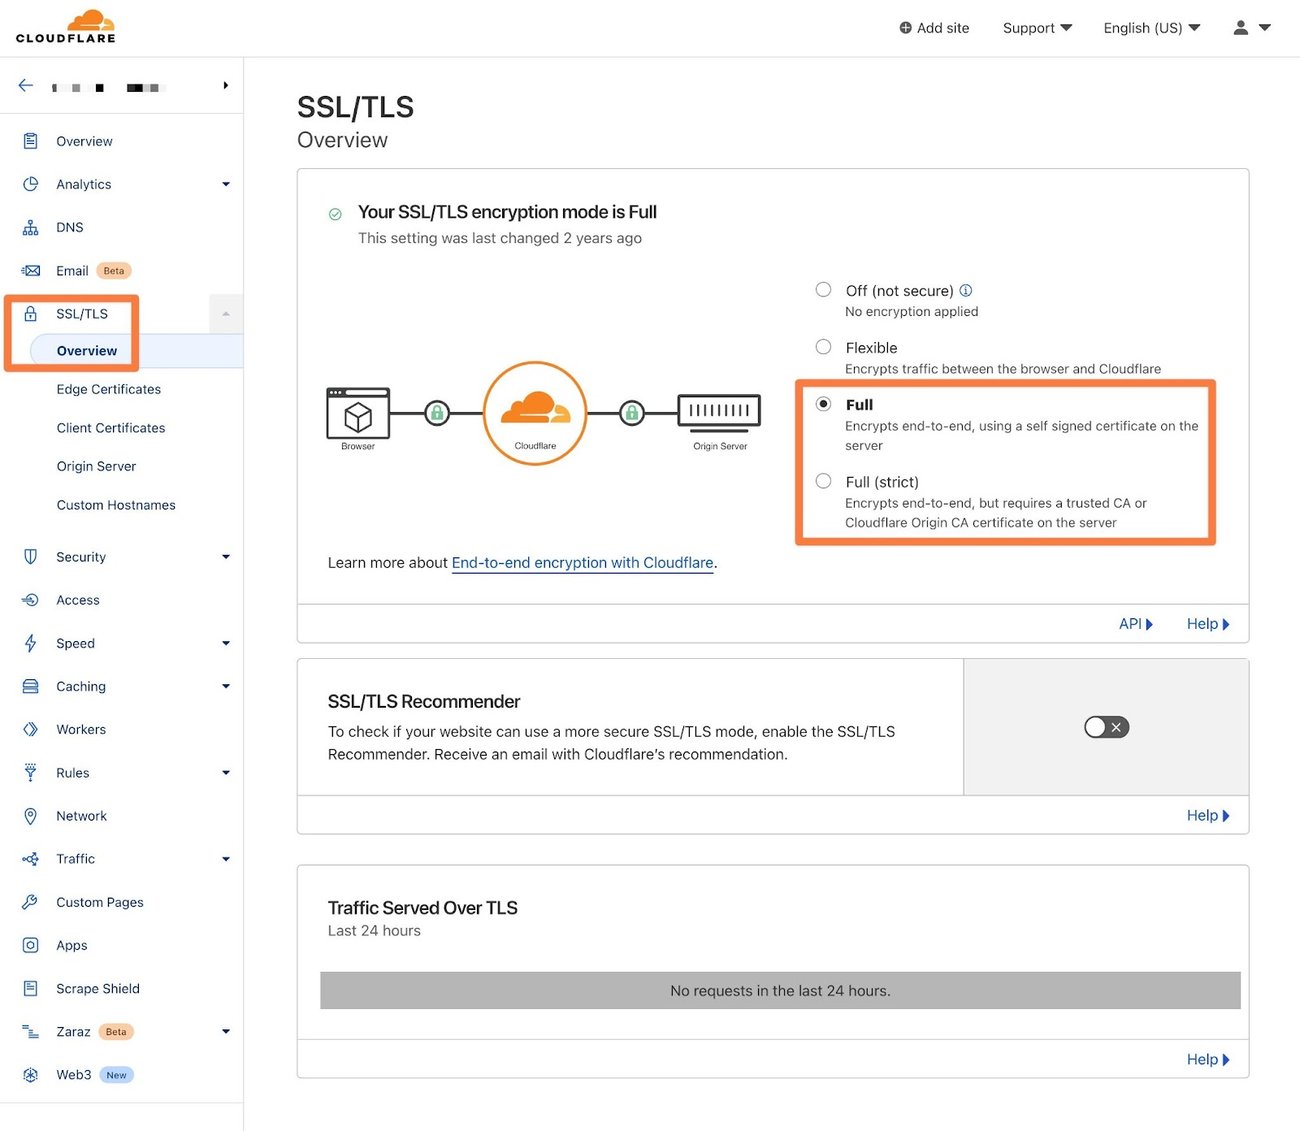Click the Add site button
The image size is (1300, 1131).
point(934,28)
